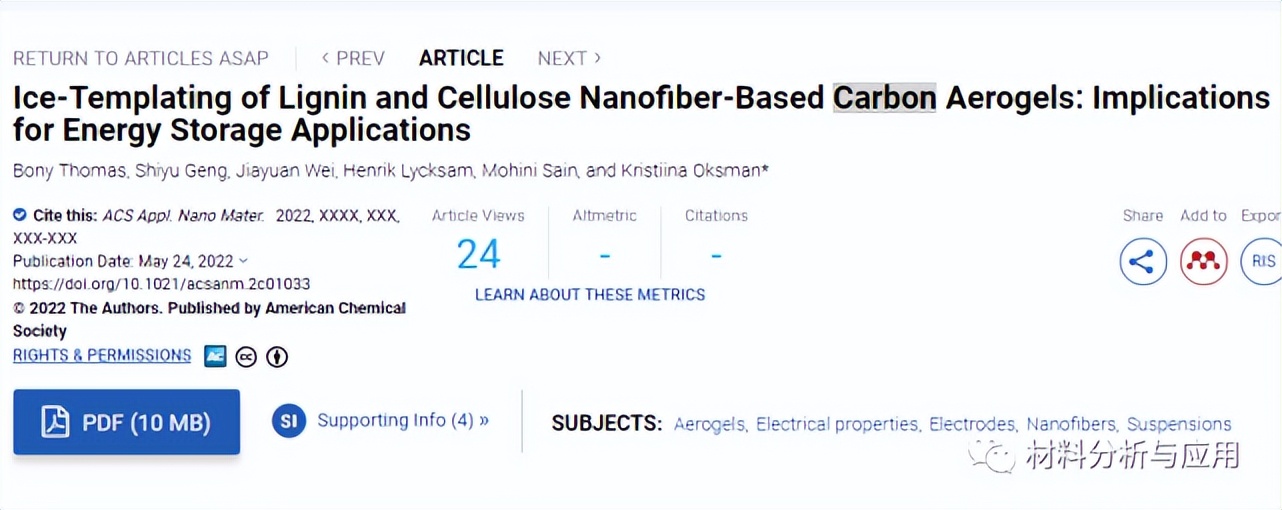Open Learn About These Metrics link
The height and width of the screenshot is (510, 1282).
click(x=590, y=295)
